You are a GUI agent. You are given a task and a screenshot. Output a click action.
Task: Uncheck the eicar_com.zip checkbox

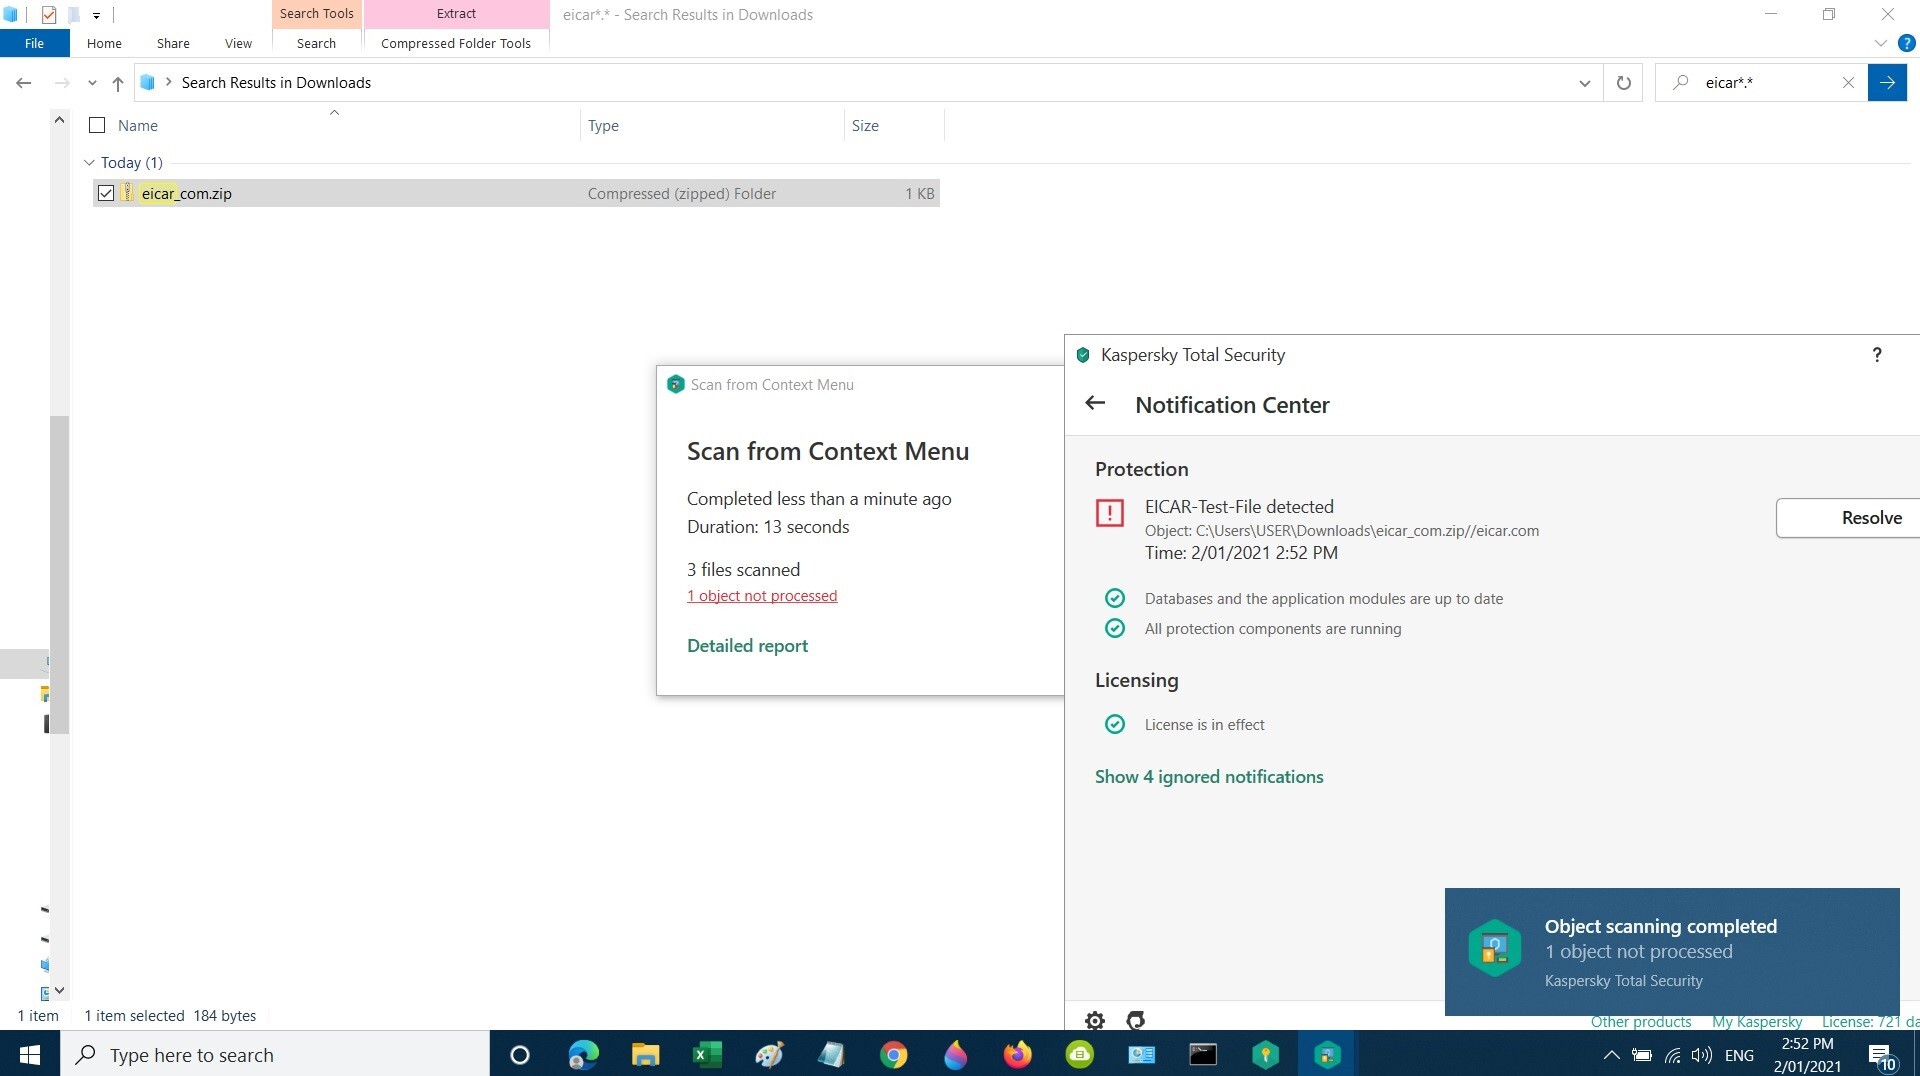pos(106,193)
